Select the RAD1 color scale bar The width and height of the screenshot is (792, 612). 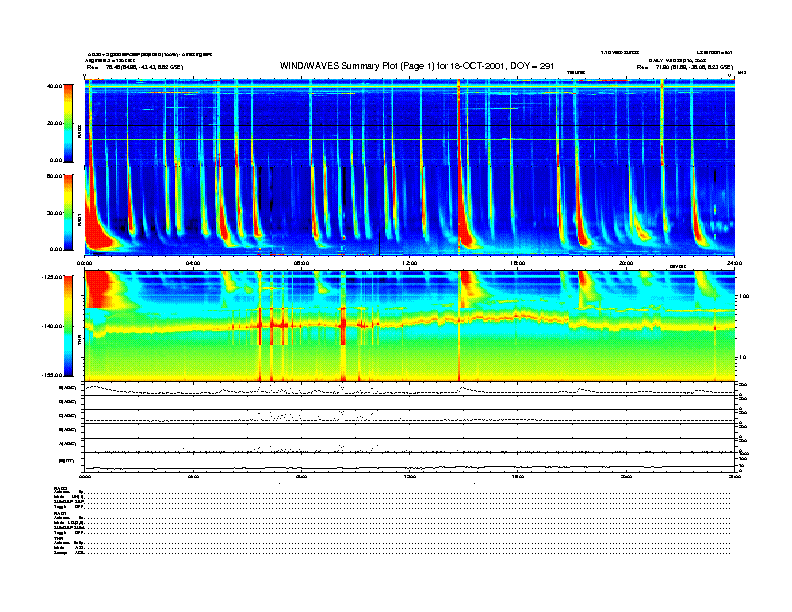click(68, 212)
